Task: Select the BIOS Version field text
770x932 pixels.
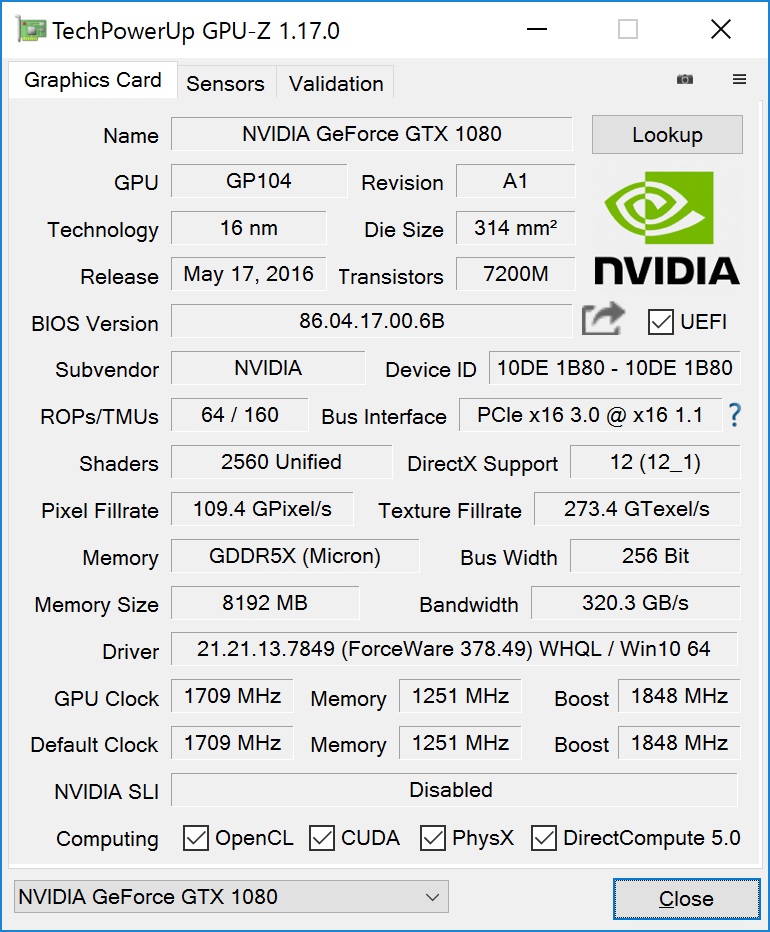Action: pos(370,322)
